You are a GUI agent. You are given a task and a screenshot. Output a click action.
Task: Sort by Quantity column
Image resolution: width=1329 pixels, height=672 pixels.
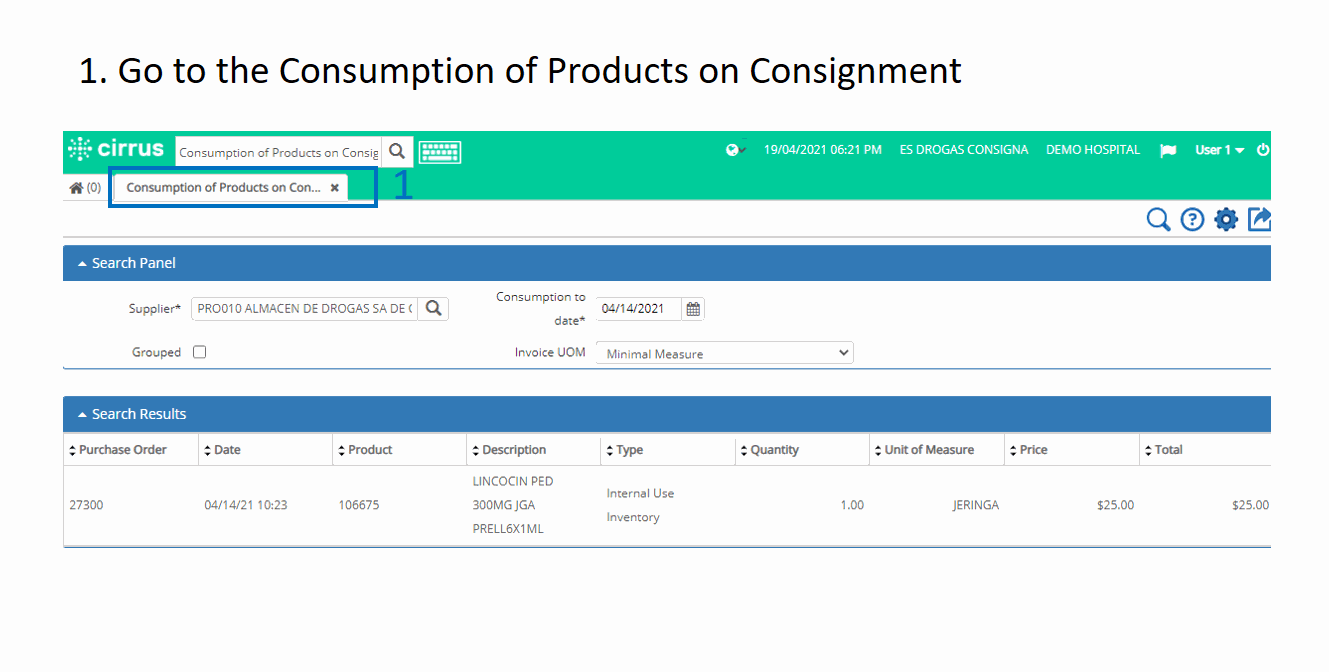pyautogui.click(x=769, y=450)
